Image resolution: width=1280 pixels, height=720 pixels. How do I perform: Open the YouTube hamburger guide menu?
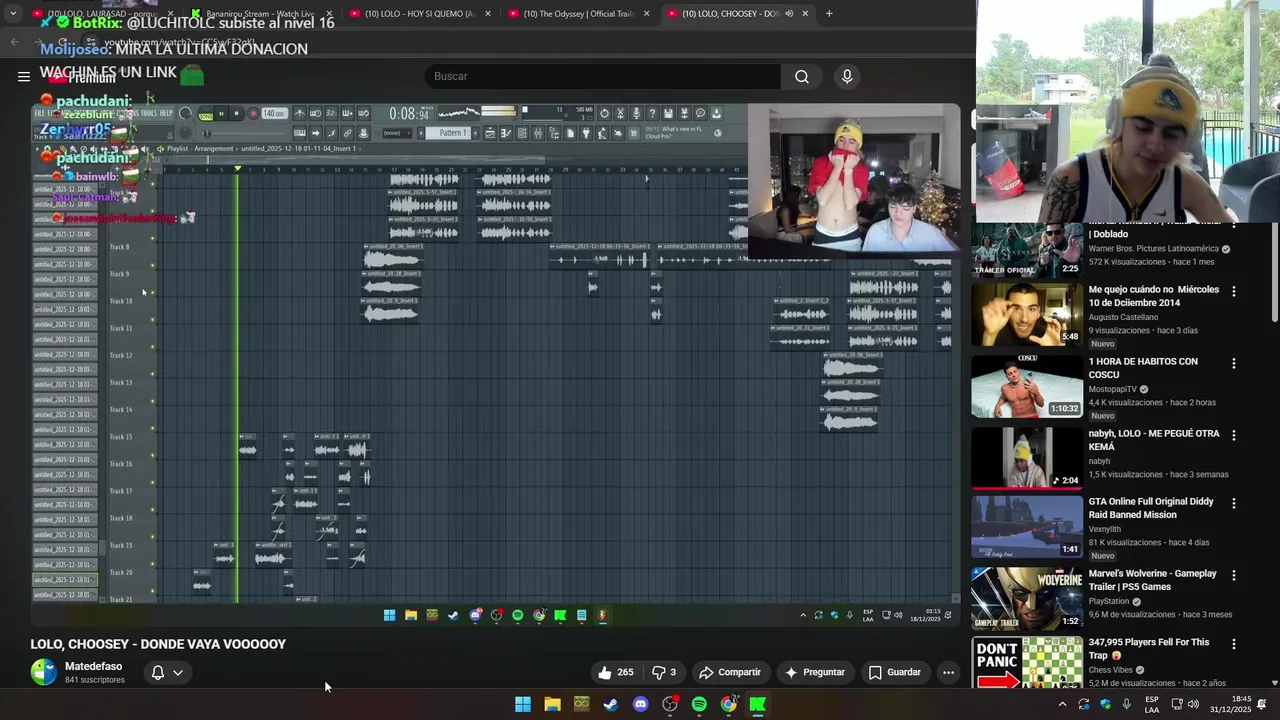(x=23, y=76)
